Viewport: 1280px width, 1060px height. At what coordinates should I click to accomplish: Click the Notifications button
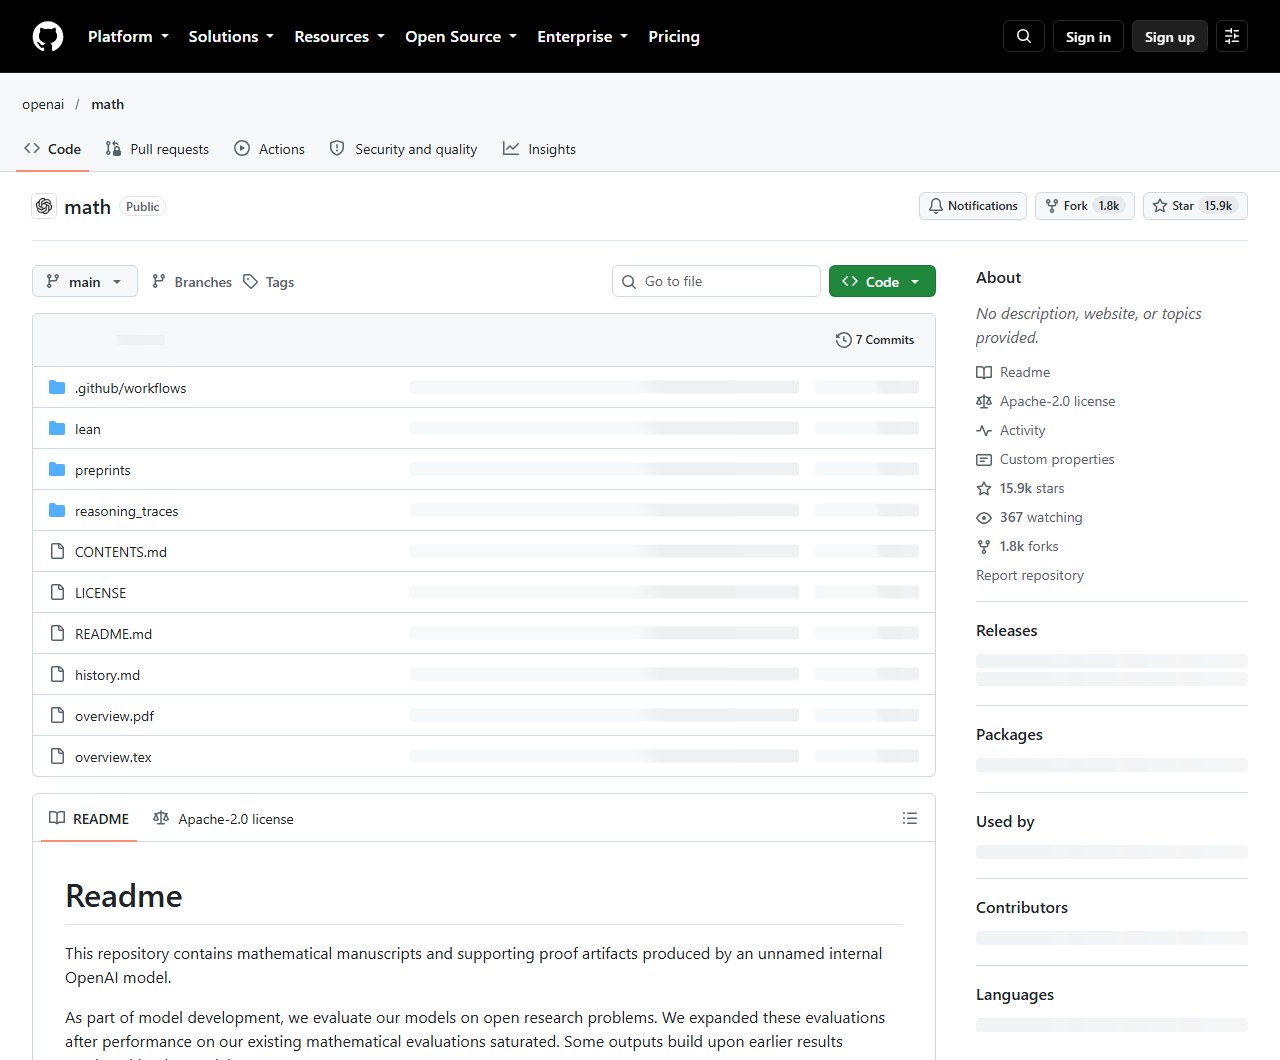point(973,206)
